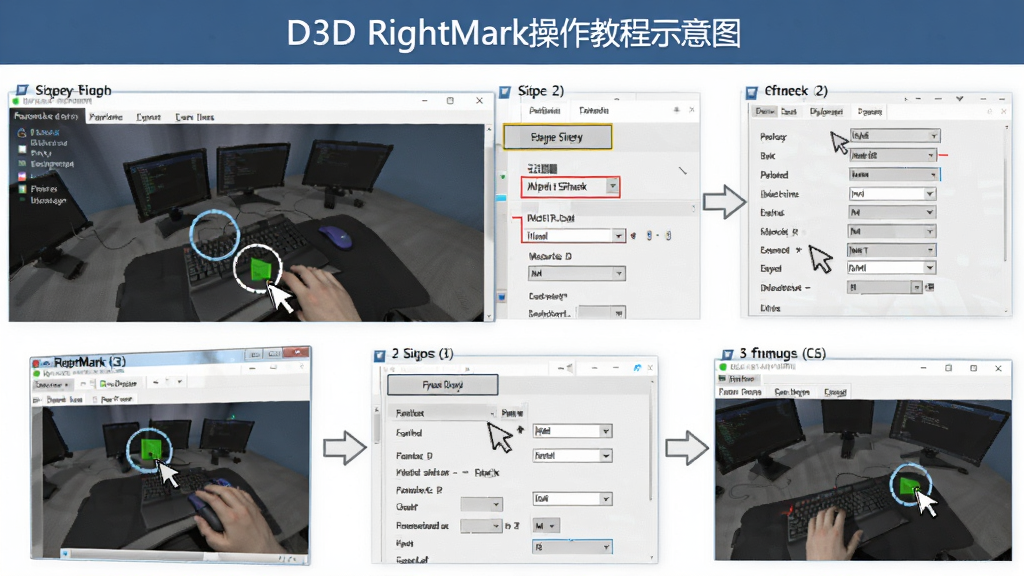This screenshot has width=1024, height=576.
Task: Open the small dropdown next to 'Gaalf'
Action: pos(481,504)
